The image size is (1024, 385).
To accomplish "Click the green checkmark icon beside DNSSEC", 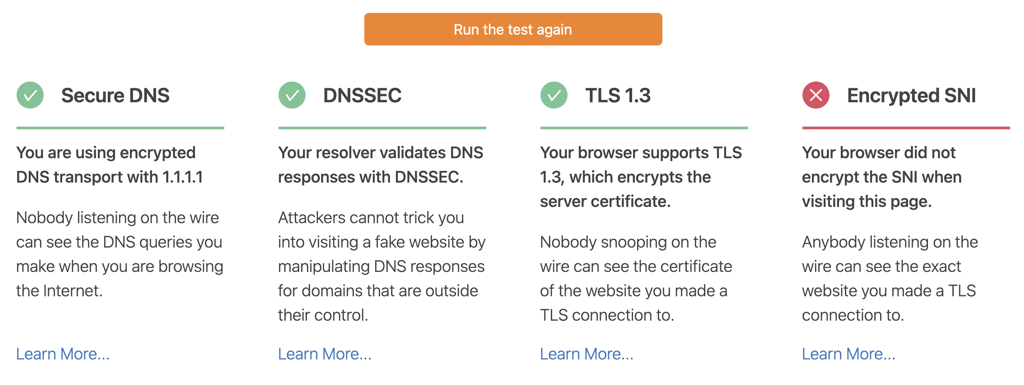I will point(292,95).
